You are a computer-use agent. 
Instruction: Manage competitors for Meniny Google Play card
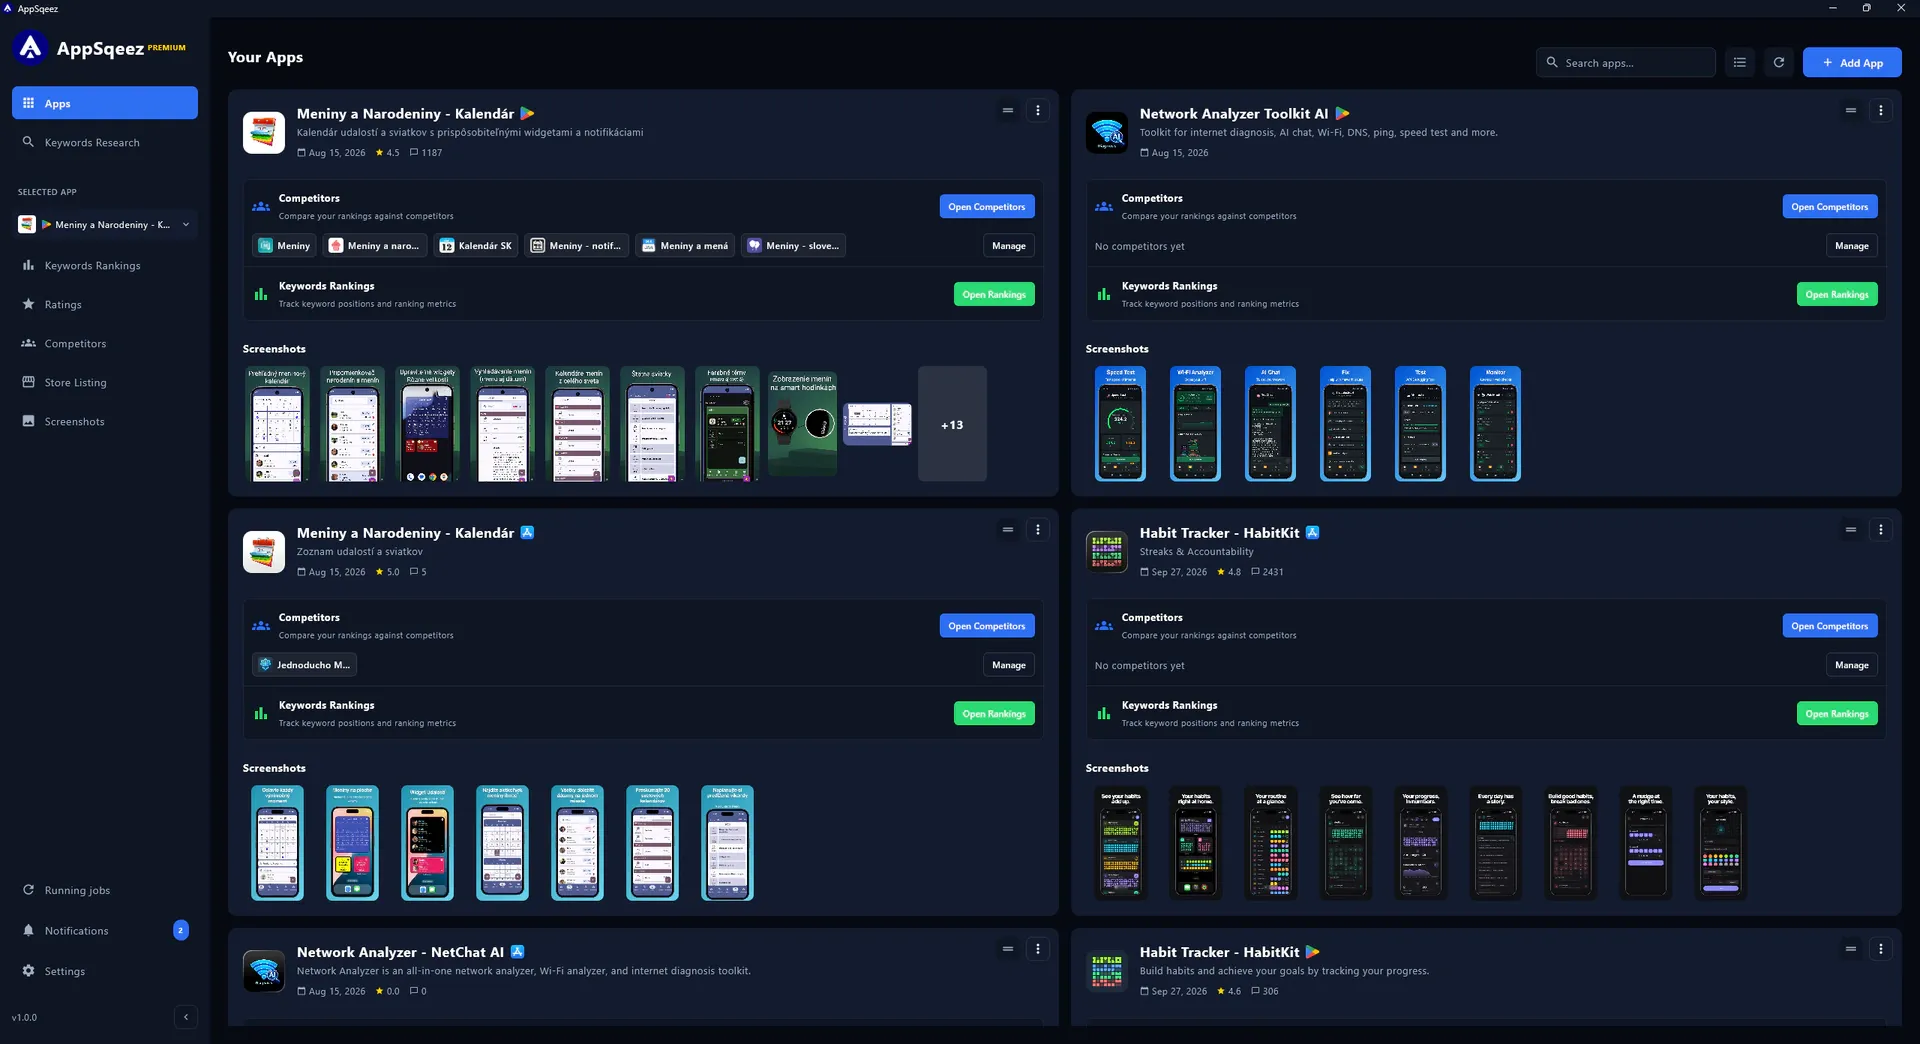tap(1009, 246)
